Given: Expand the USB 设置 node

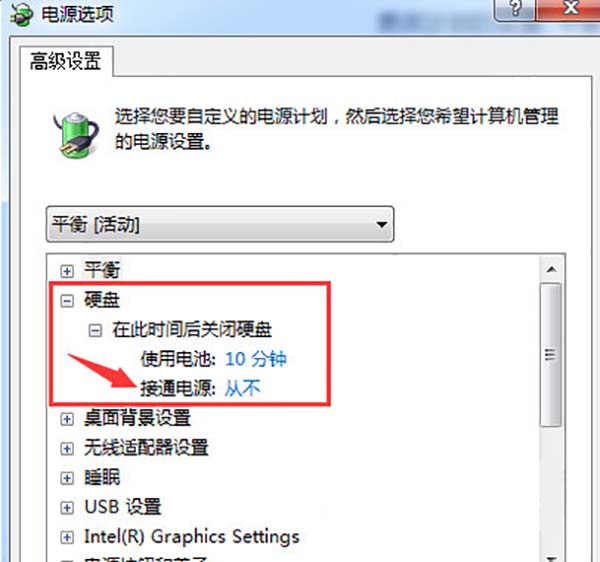Looking at the screenshot, I should click(x=67, y=508).
